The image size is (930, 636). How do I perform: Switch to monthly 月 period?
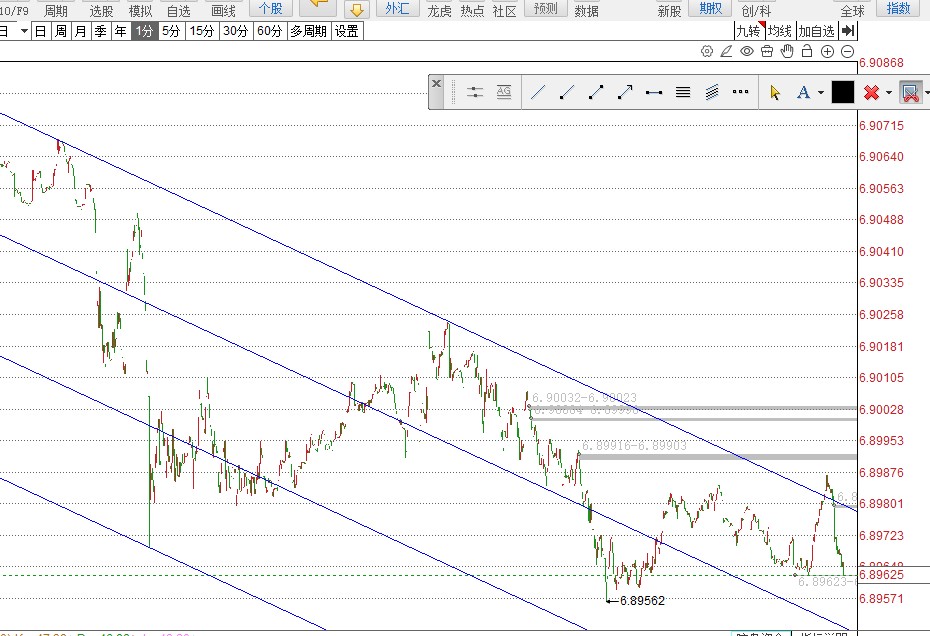click(81, 31)
